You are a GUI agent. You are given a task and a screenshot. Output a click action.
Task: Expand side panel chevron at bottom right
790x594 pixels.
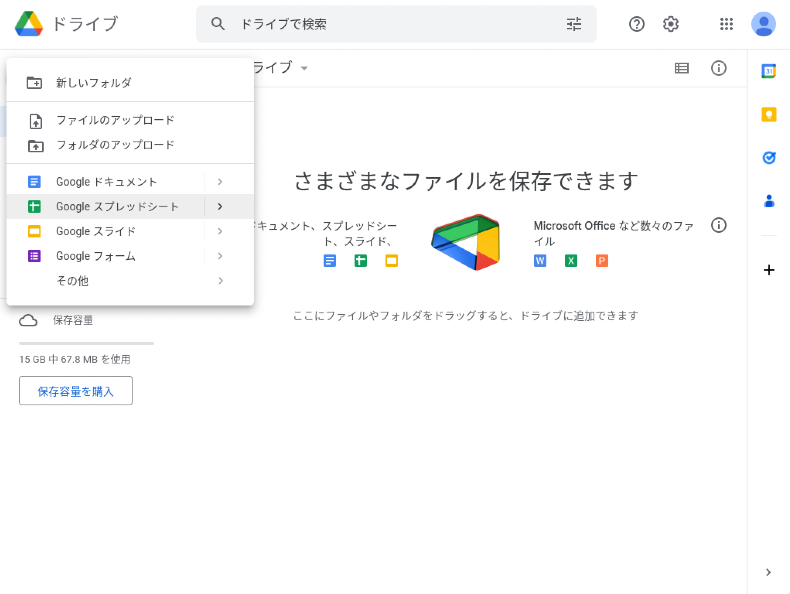tap(768, 572)
